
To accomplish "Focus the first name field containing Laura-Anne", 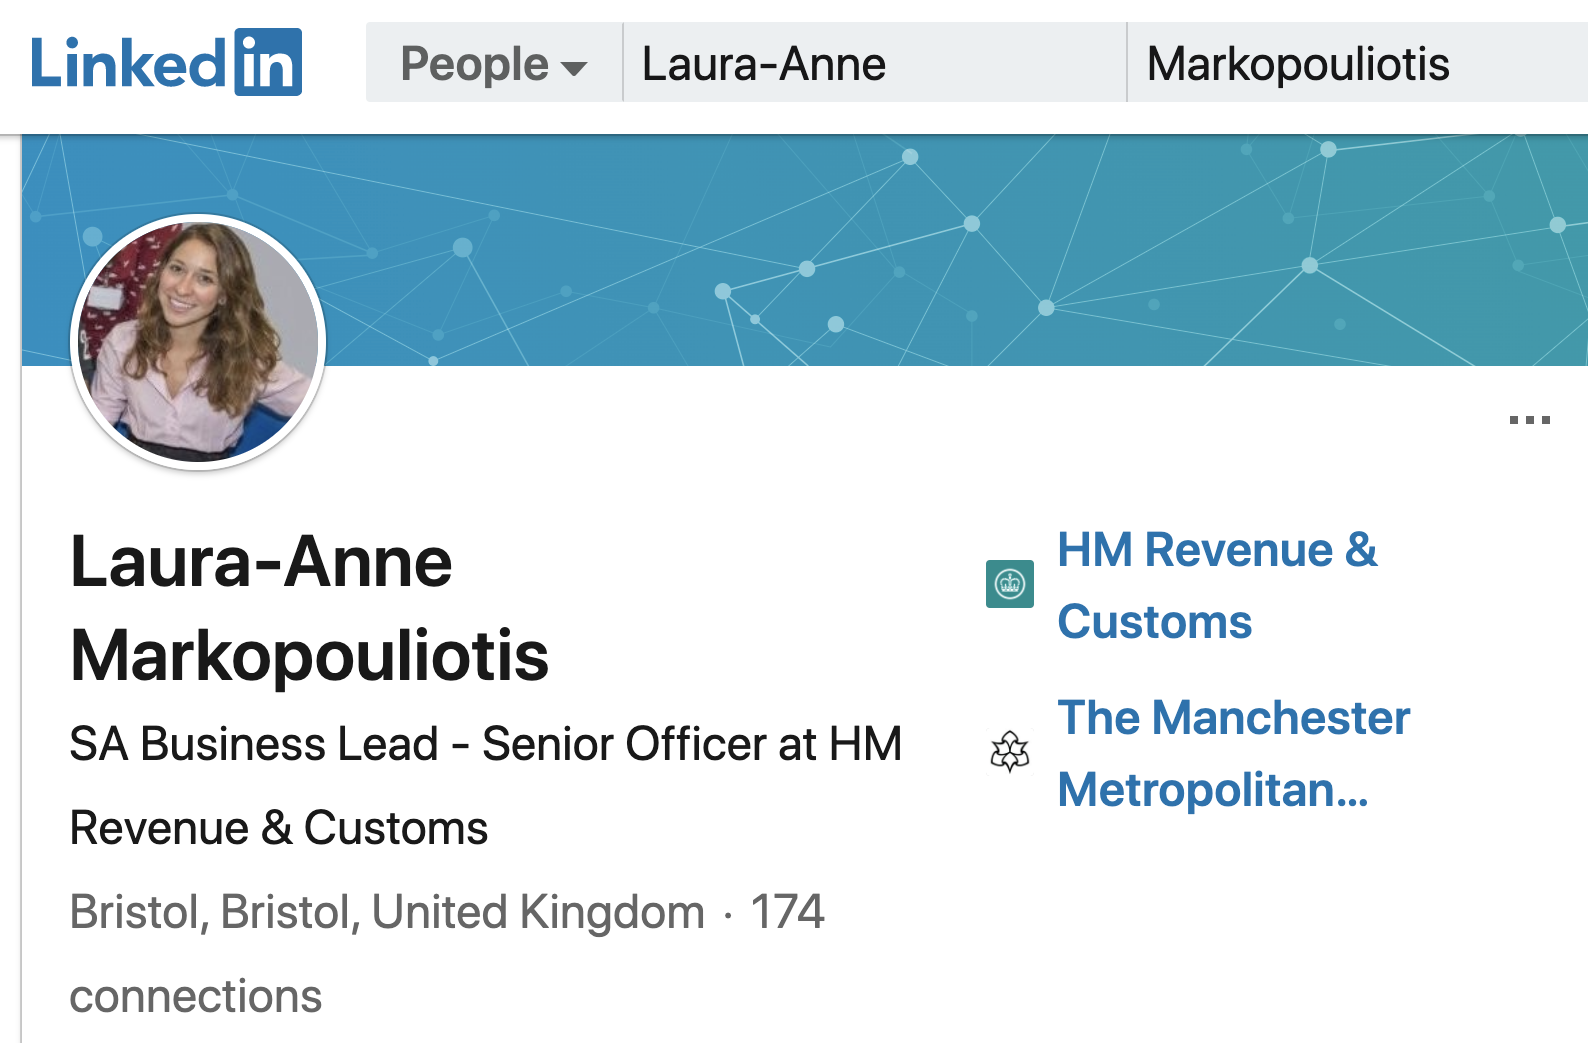I will (874, 64).
